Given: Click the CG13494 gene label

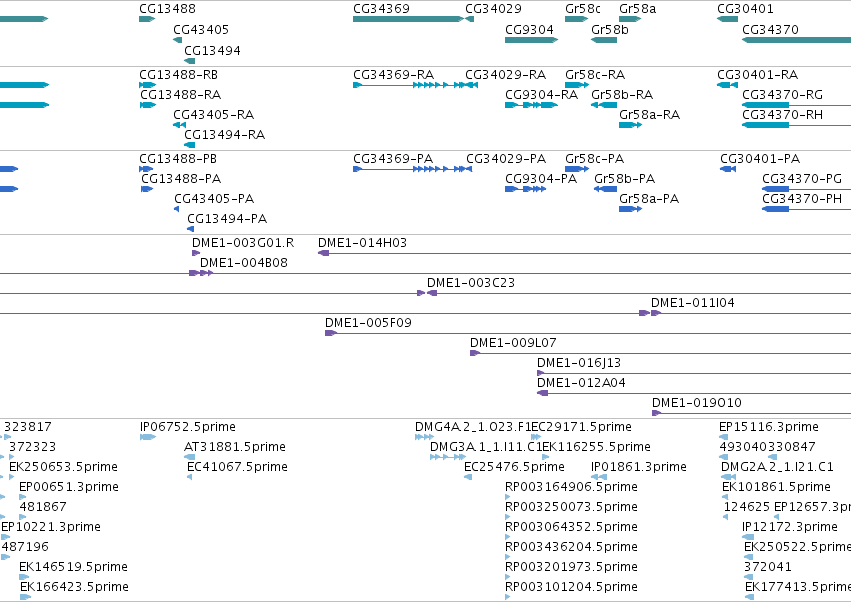Looking at the screenshot, I should click(212, 50).
